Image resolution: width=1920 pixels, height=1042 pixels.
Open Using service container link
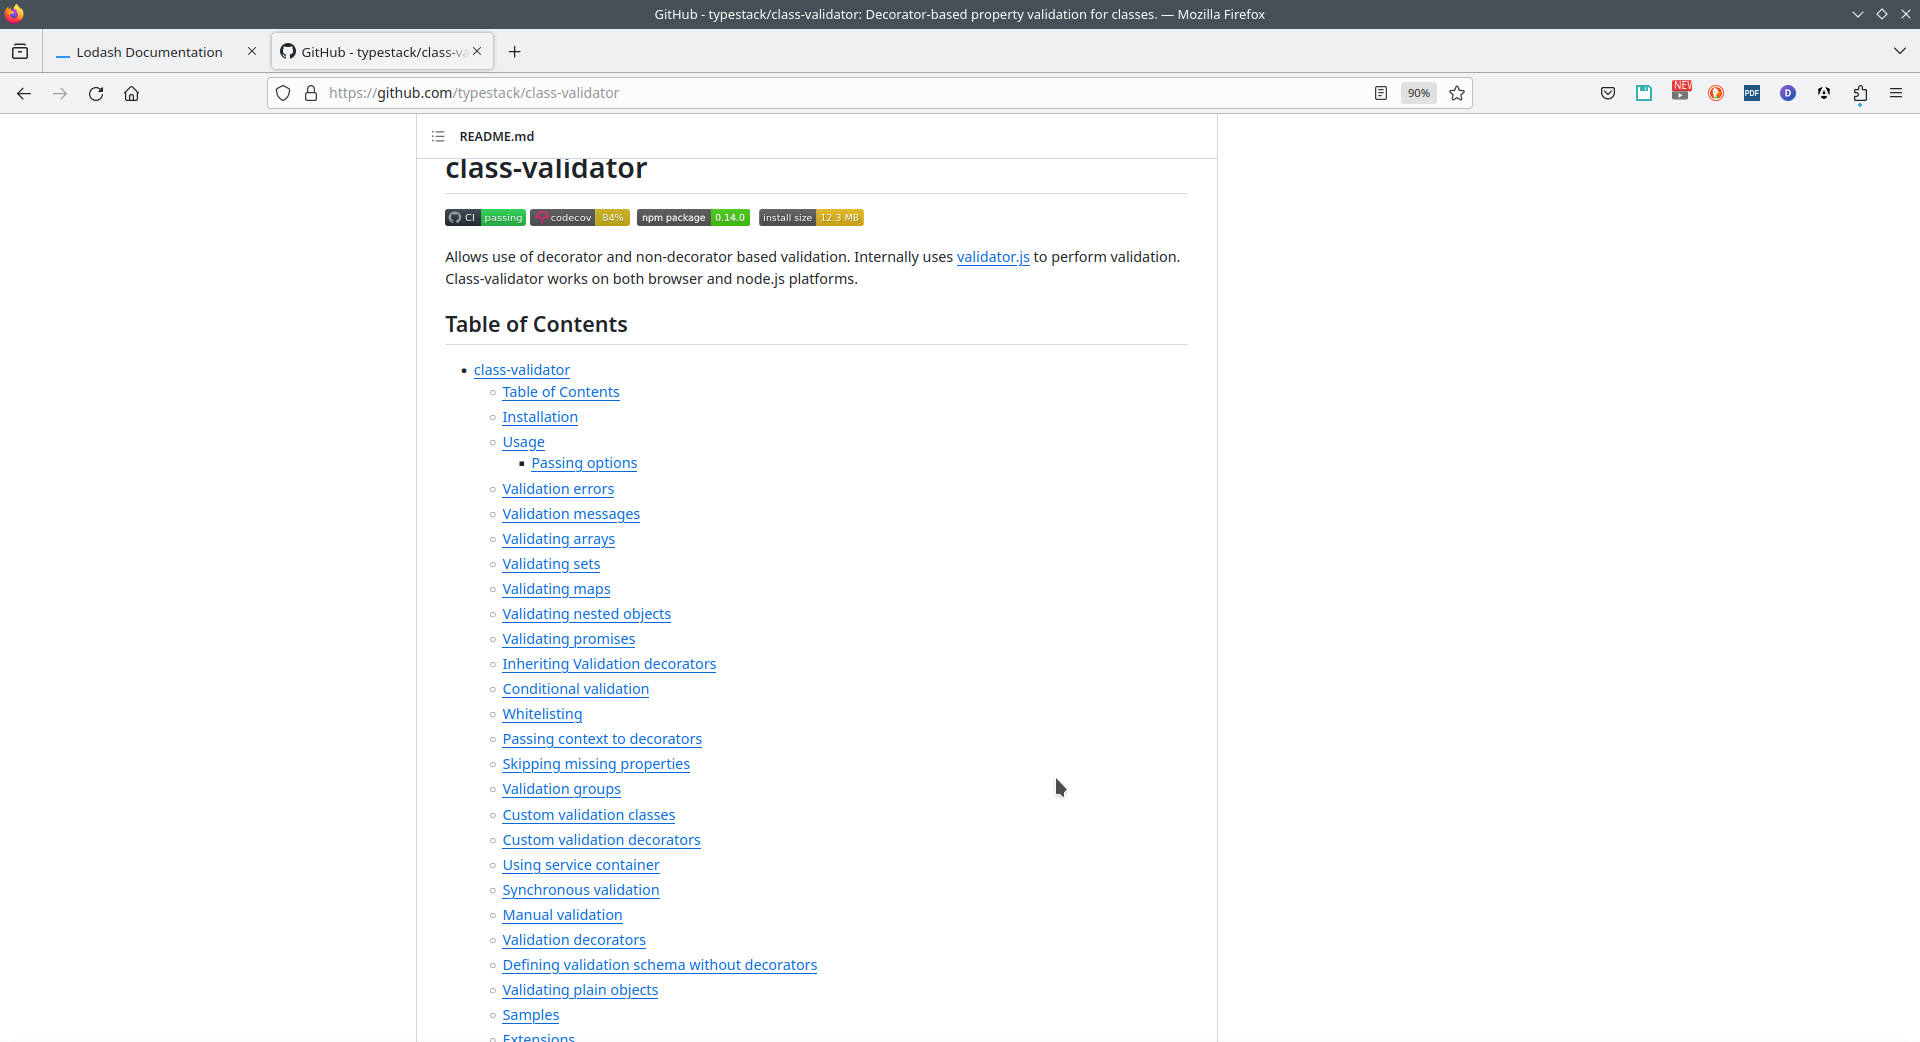click(581, 865)
